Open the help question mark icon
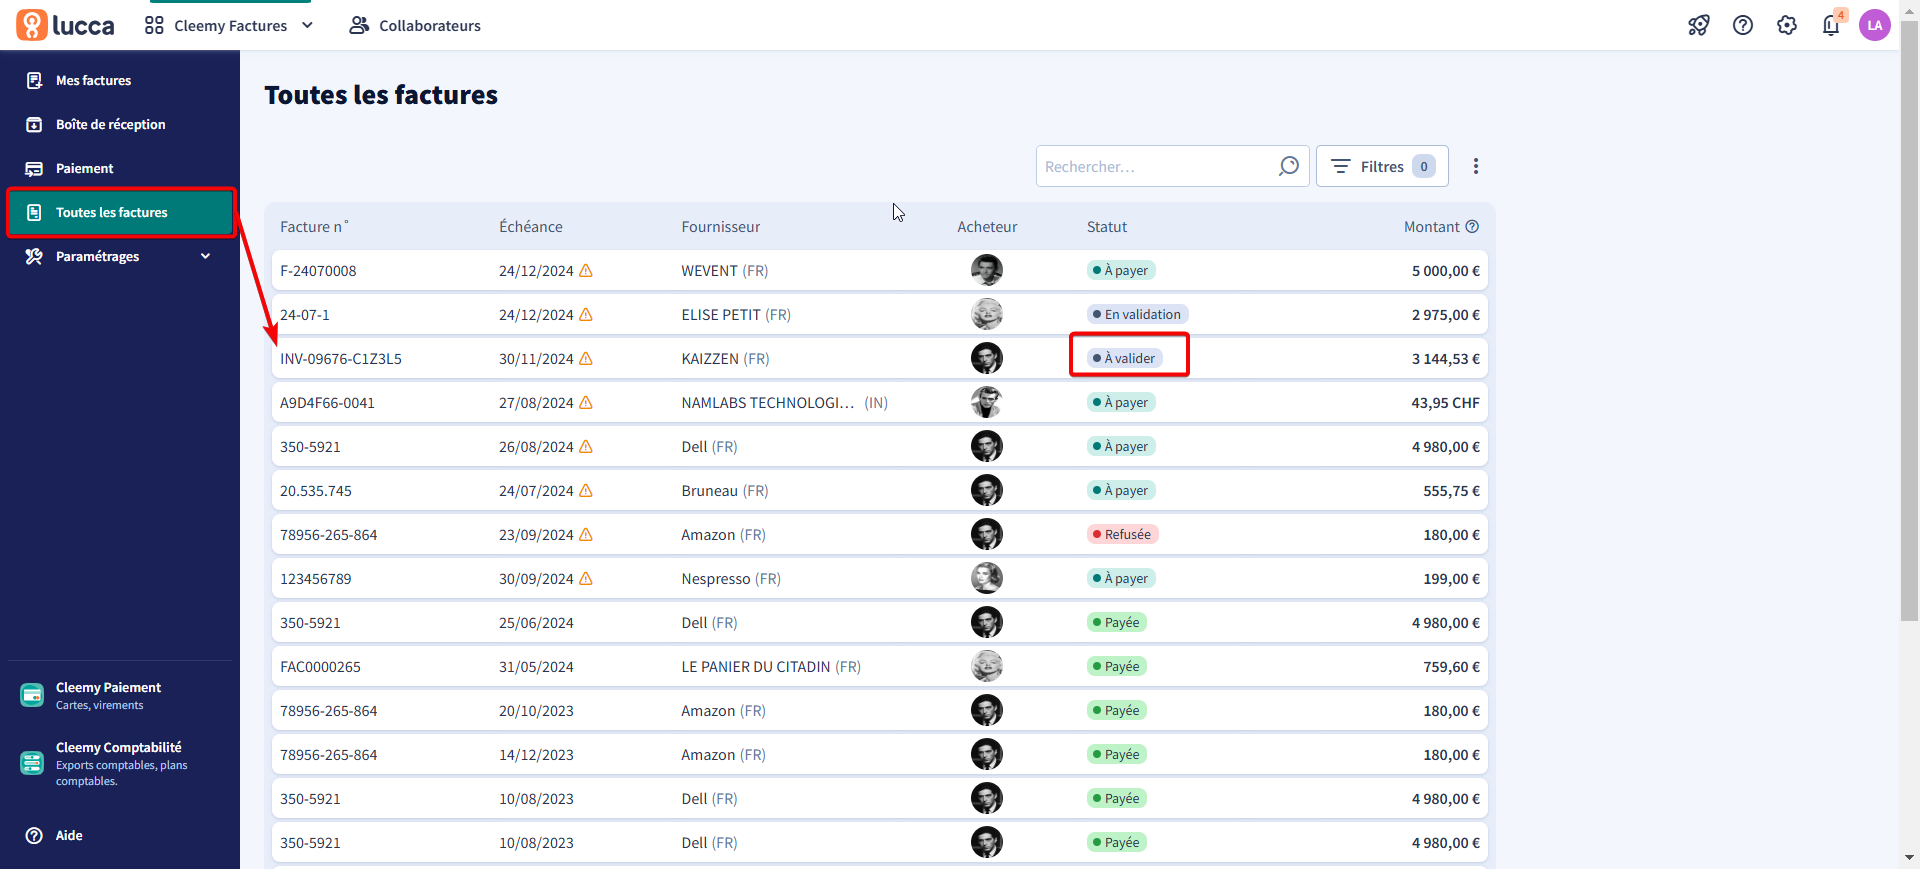The image size is (1920, 869). click(x=1742, y=26)
